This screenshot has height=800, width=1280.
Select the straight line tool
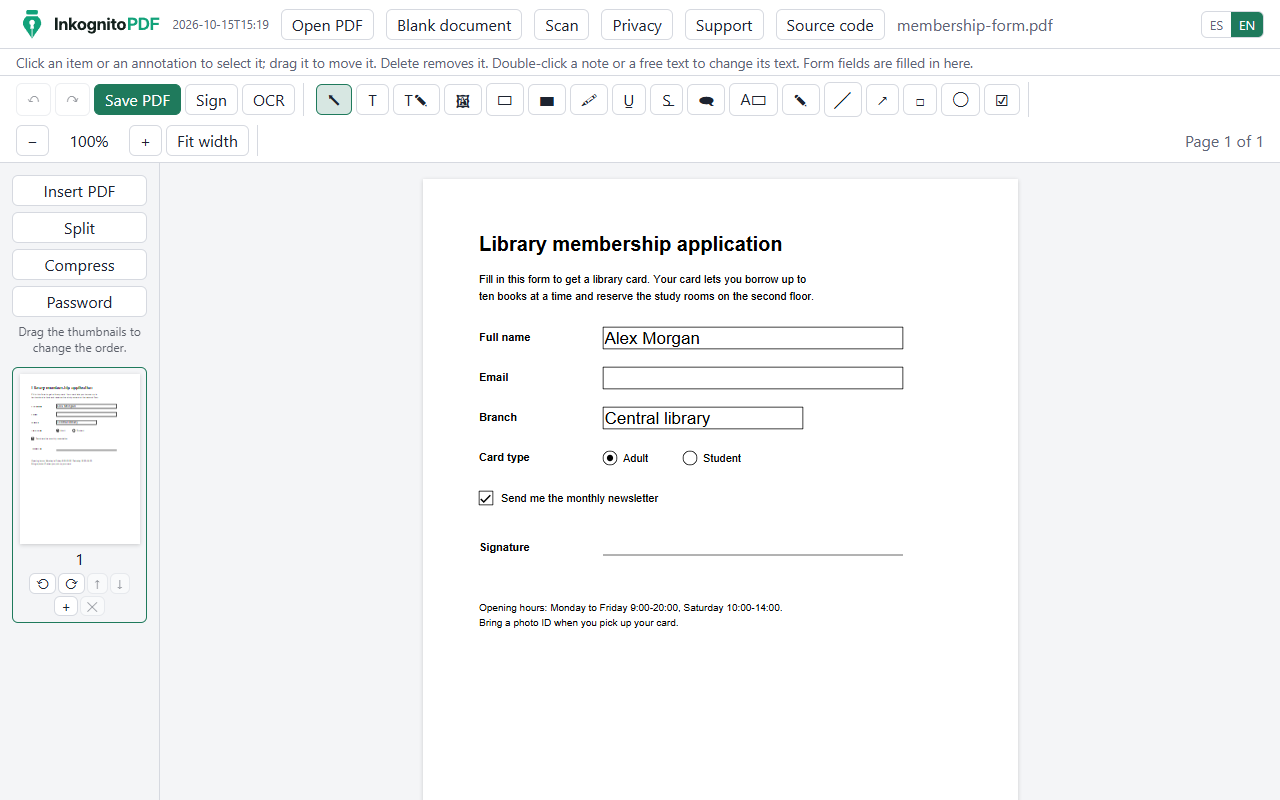tap(843, 100)
